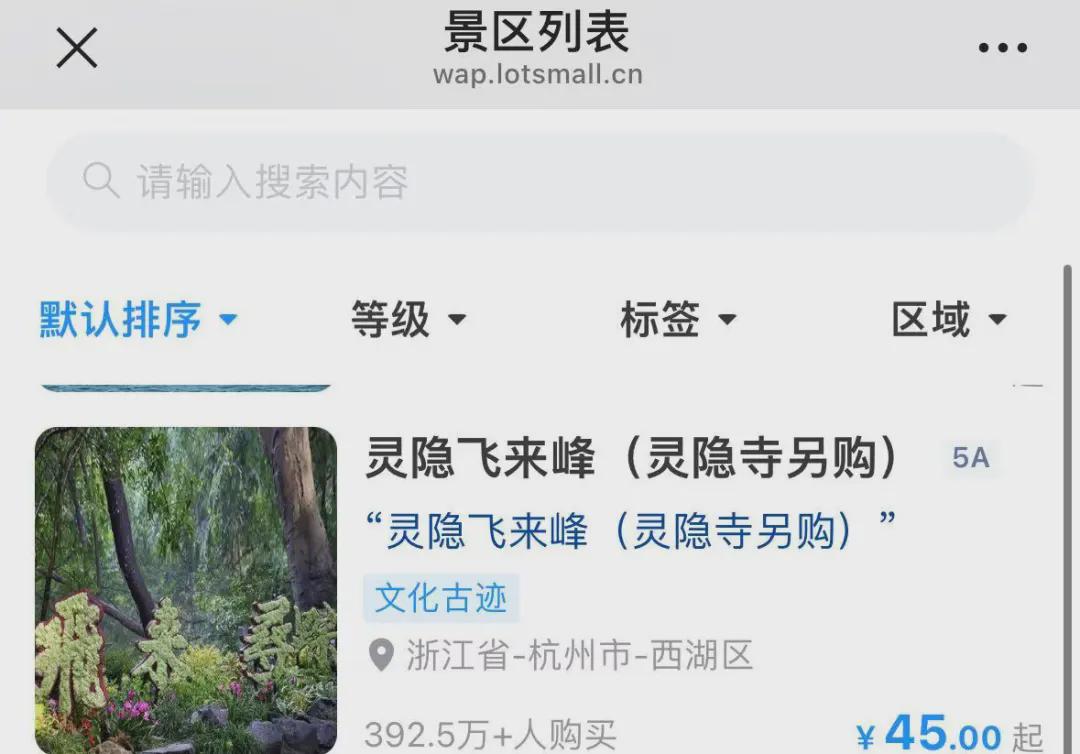
Task: Click the 浙江省-杭州市-西湖区 address text
Action: click(579, 655)
